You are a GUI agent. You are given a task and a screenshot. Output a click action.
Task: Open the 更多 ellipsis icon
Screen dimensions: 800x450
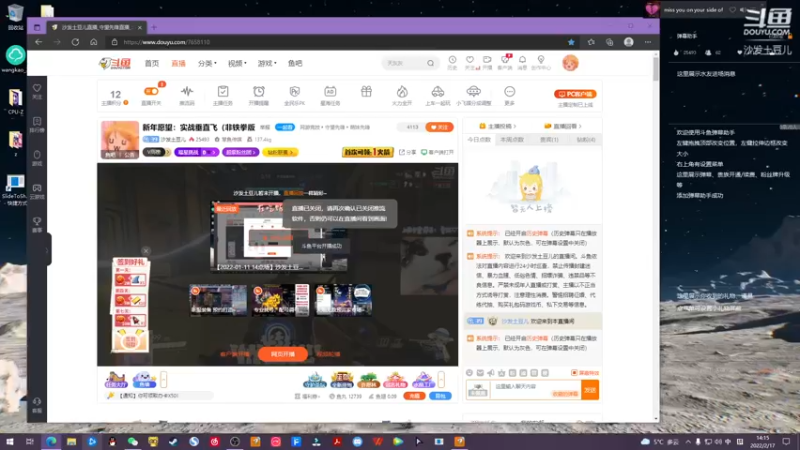[509, 91]
